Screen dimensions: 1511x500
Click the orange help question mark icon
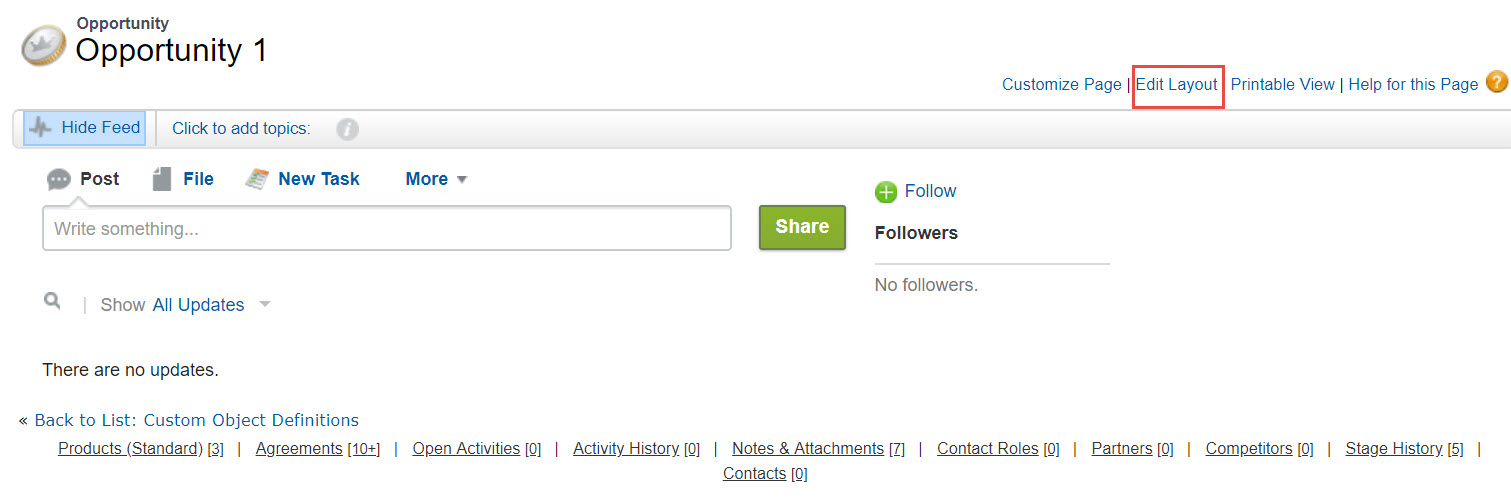pyautogui.click(x=1496, y=83)
